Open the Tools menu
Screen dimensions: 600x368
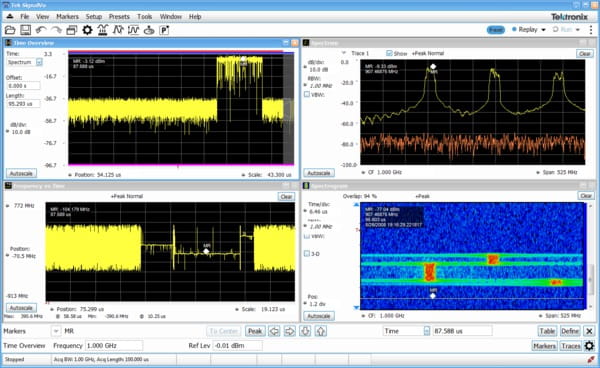pyautogui.click(x=145, y=16)
